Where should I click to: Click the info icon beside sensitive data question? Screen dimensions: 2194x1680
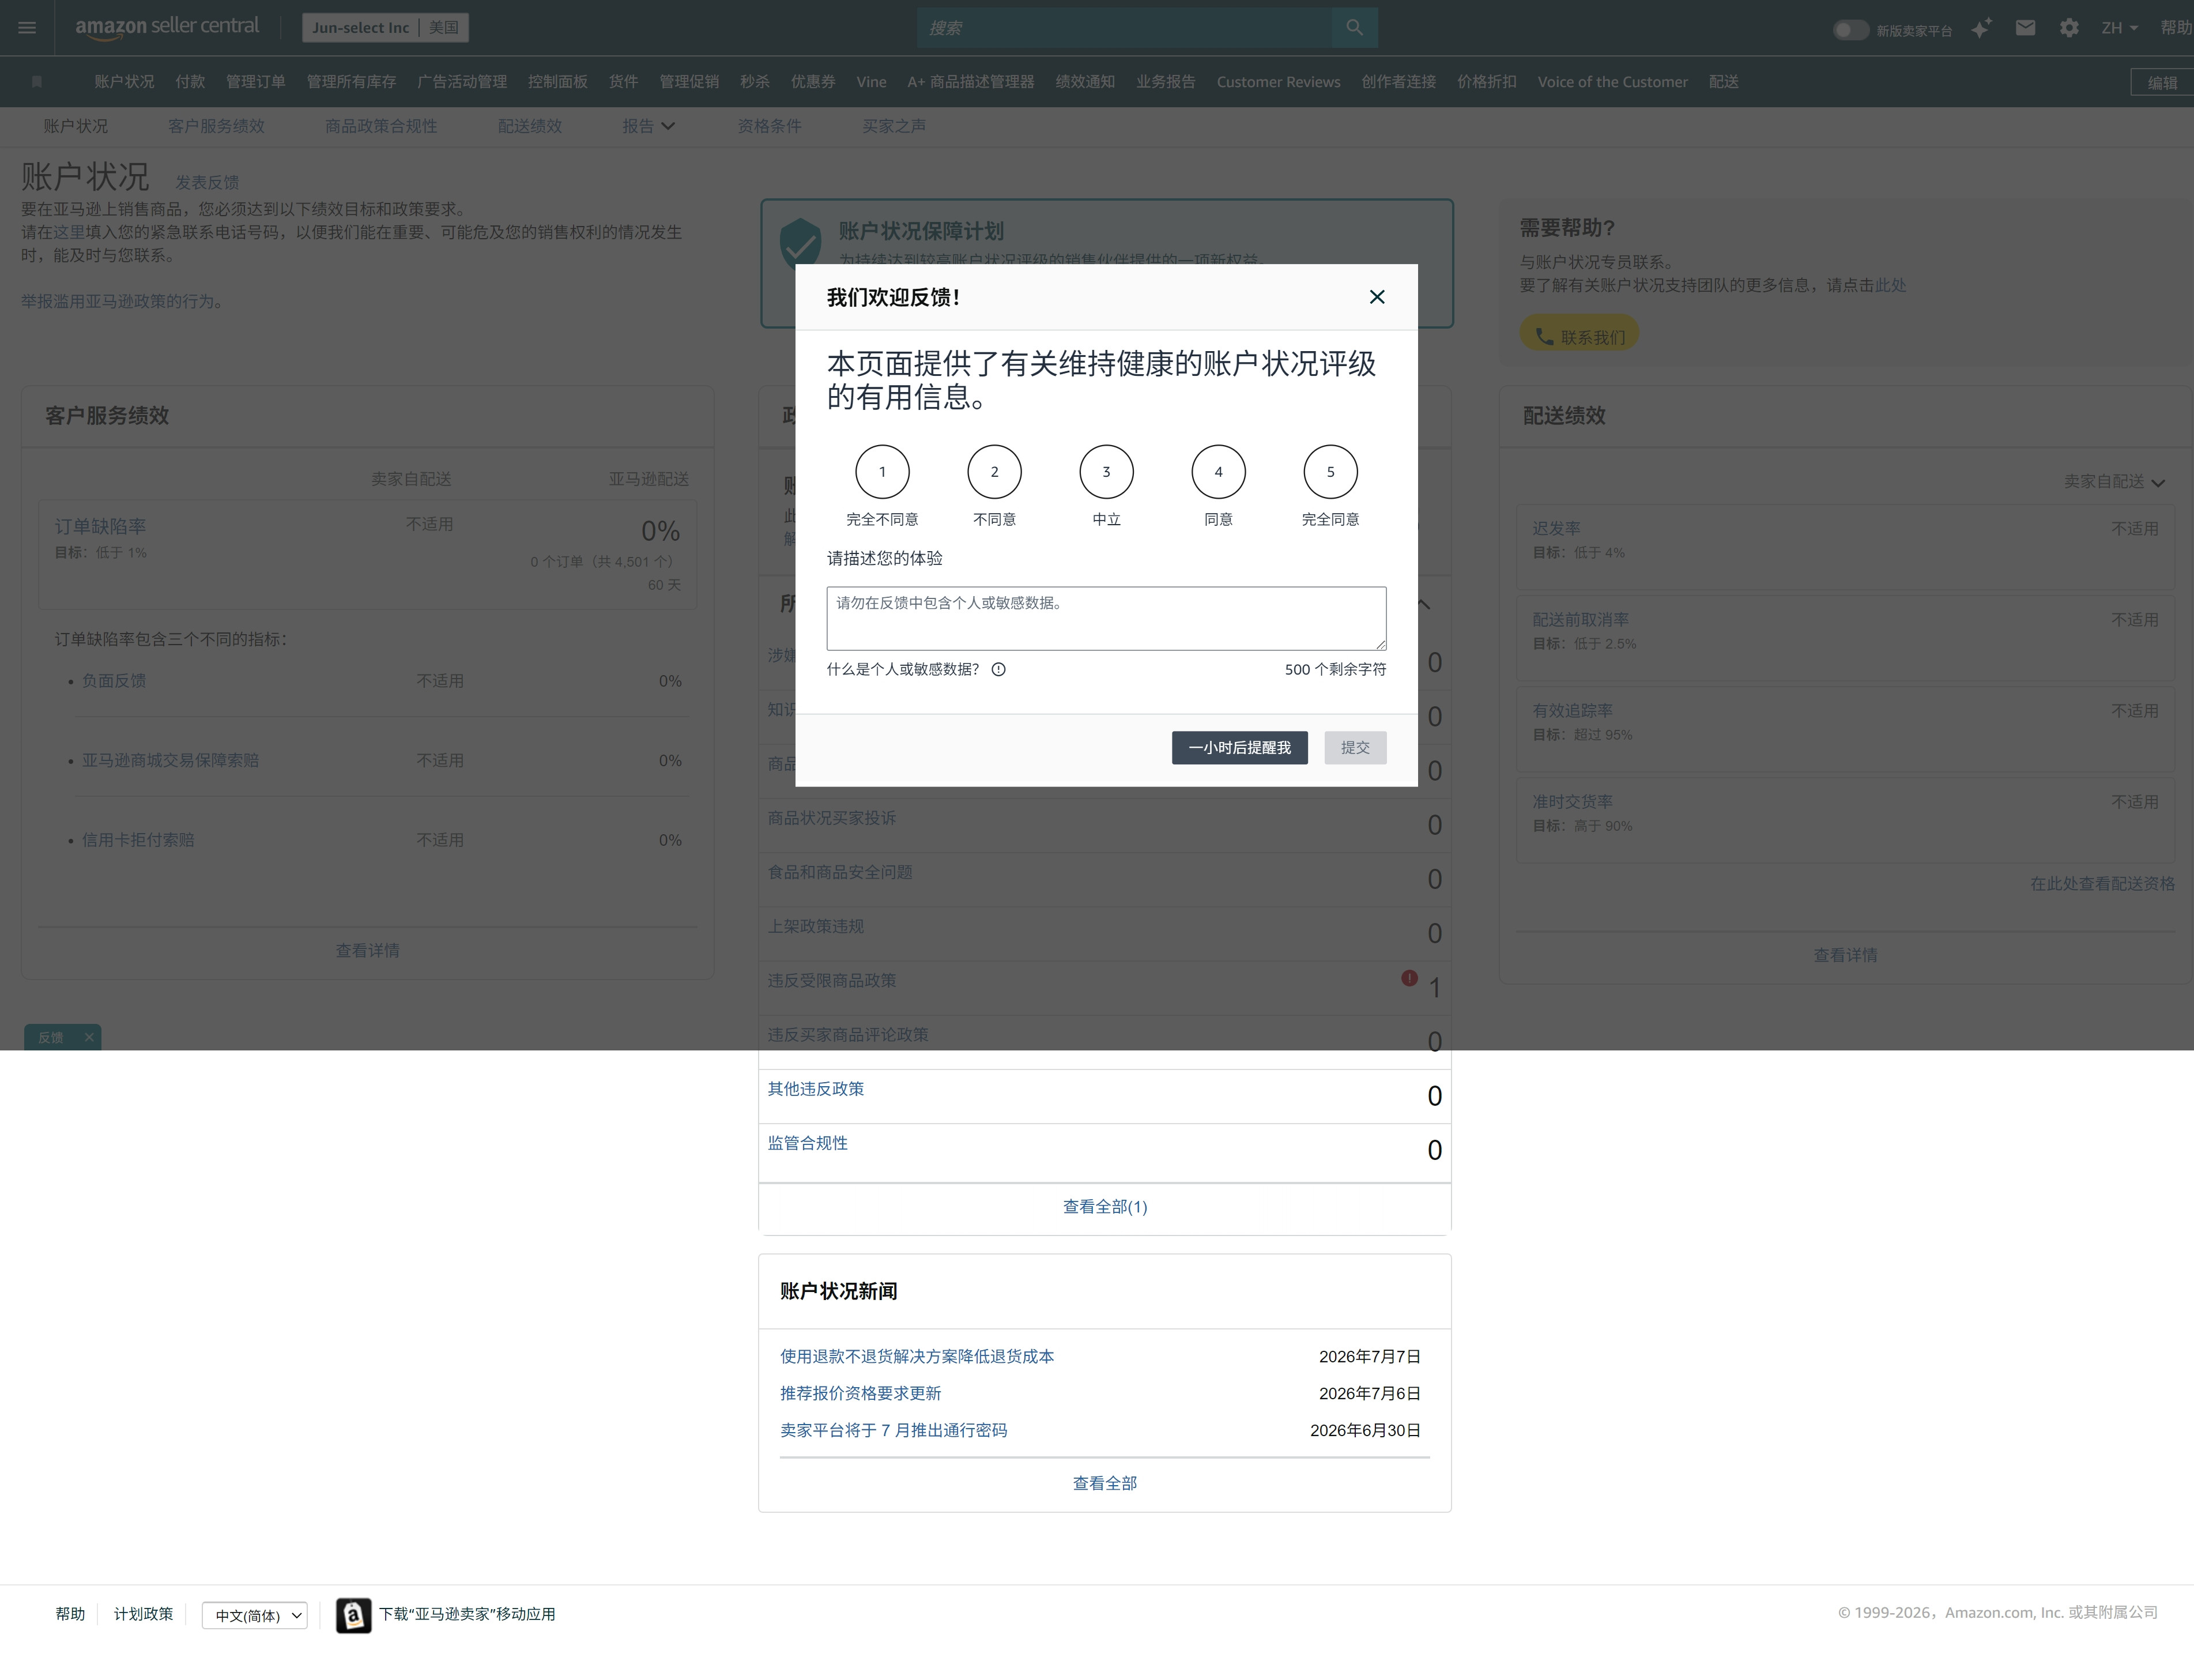click(x=998, y=670)
